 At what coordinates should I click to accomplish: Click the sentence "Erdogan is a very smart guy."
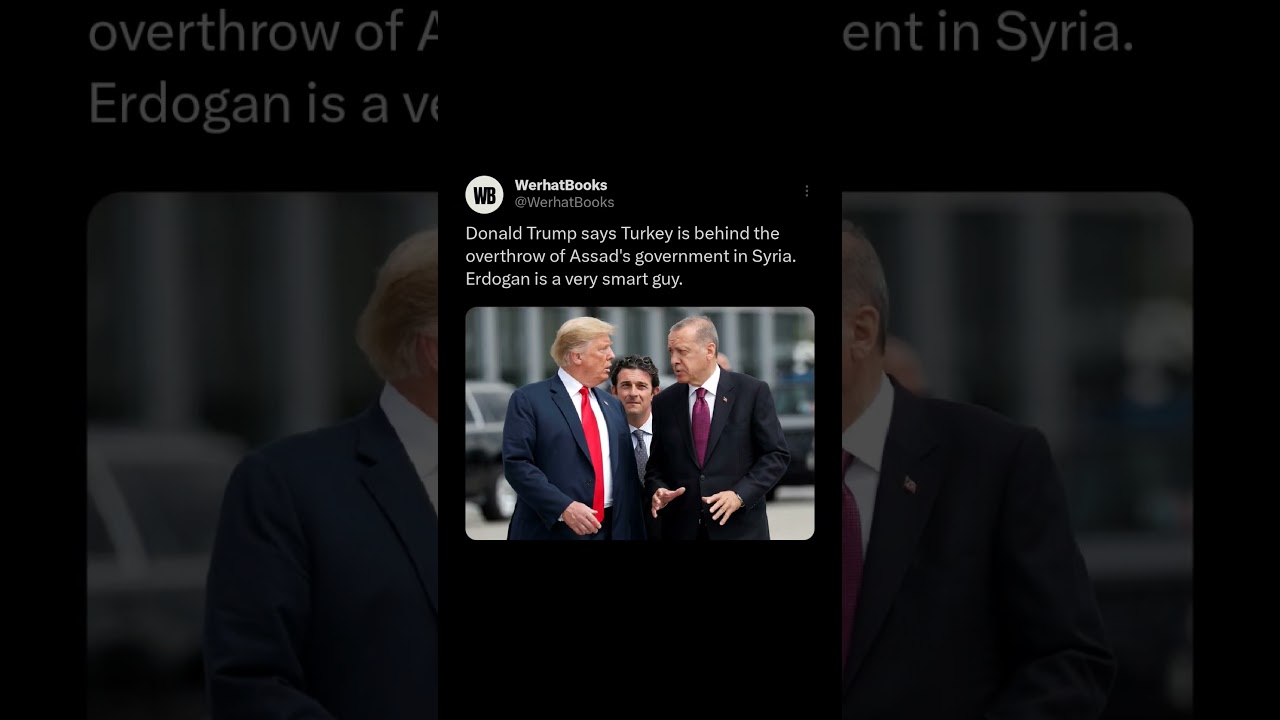coord(574,279)
